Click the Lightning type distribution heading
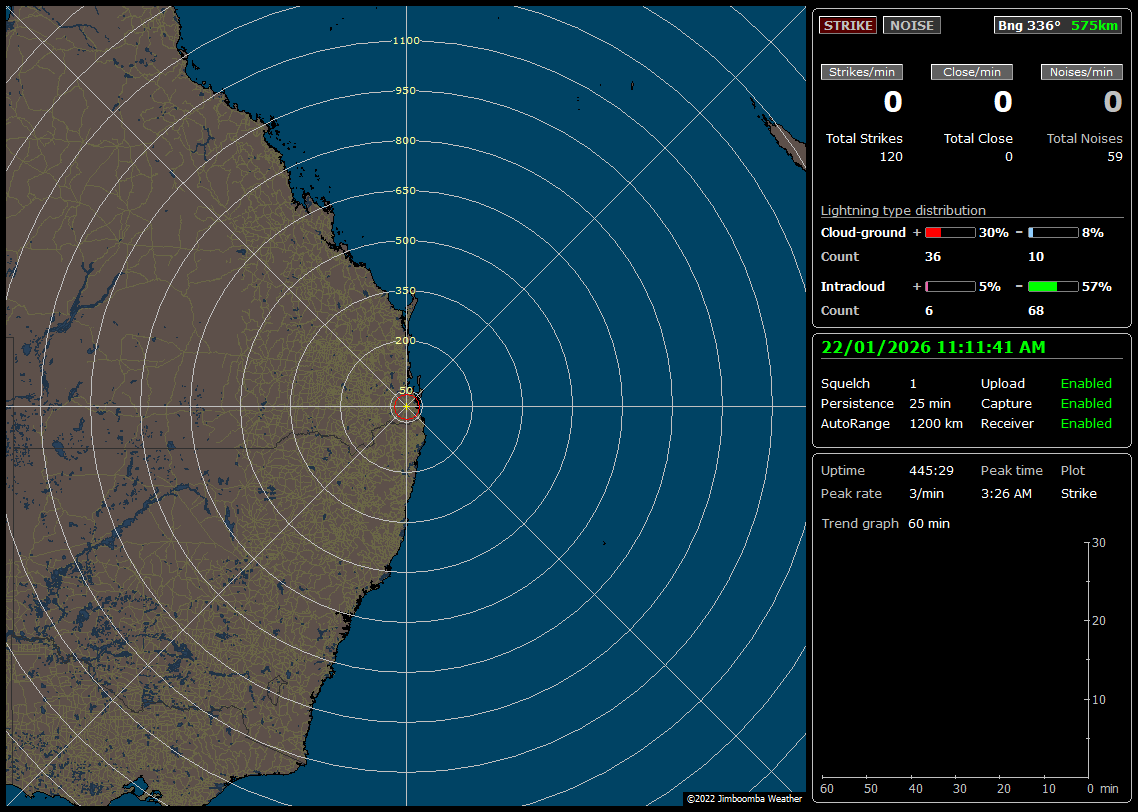 [x=903, y=210]
